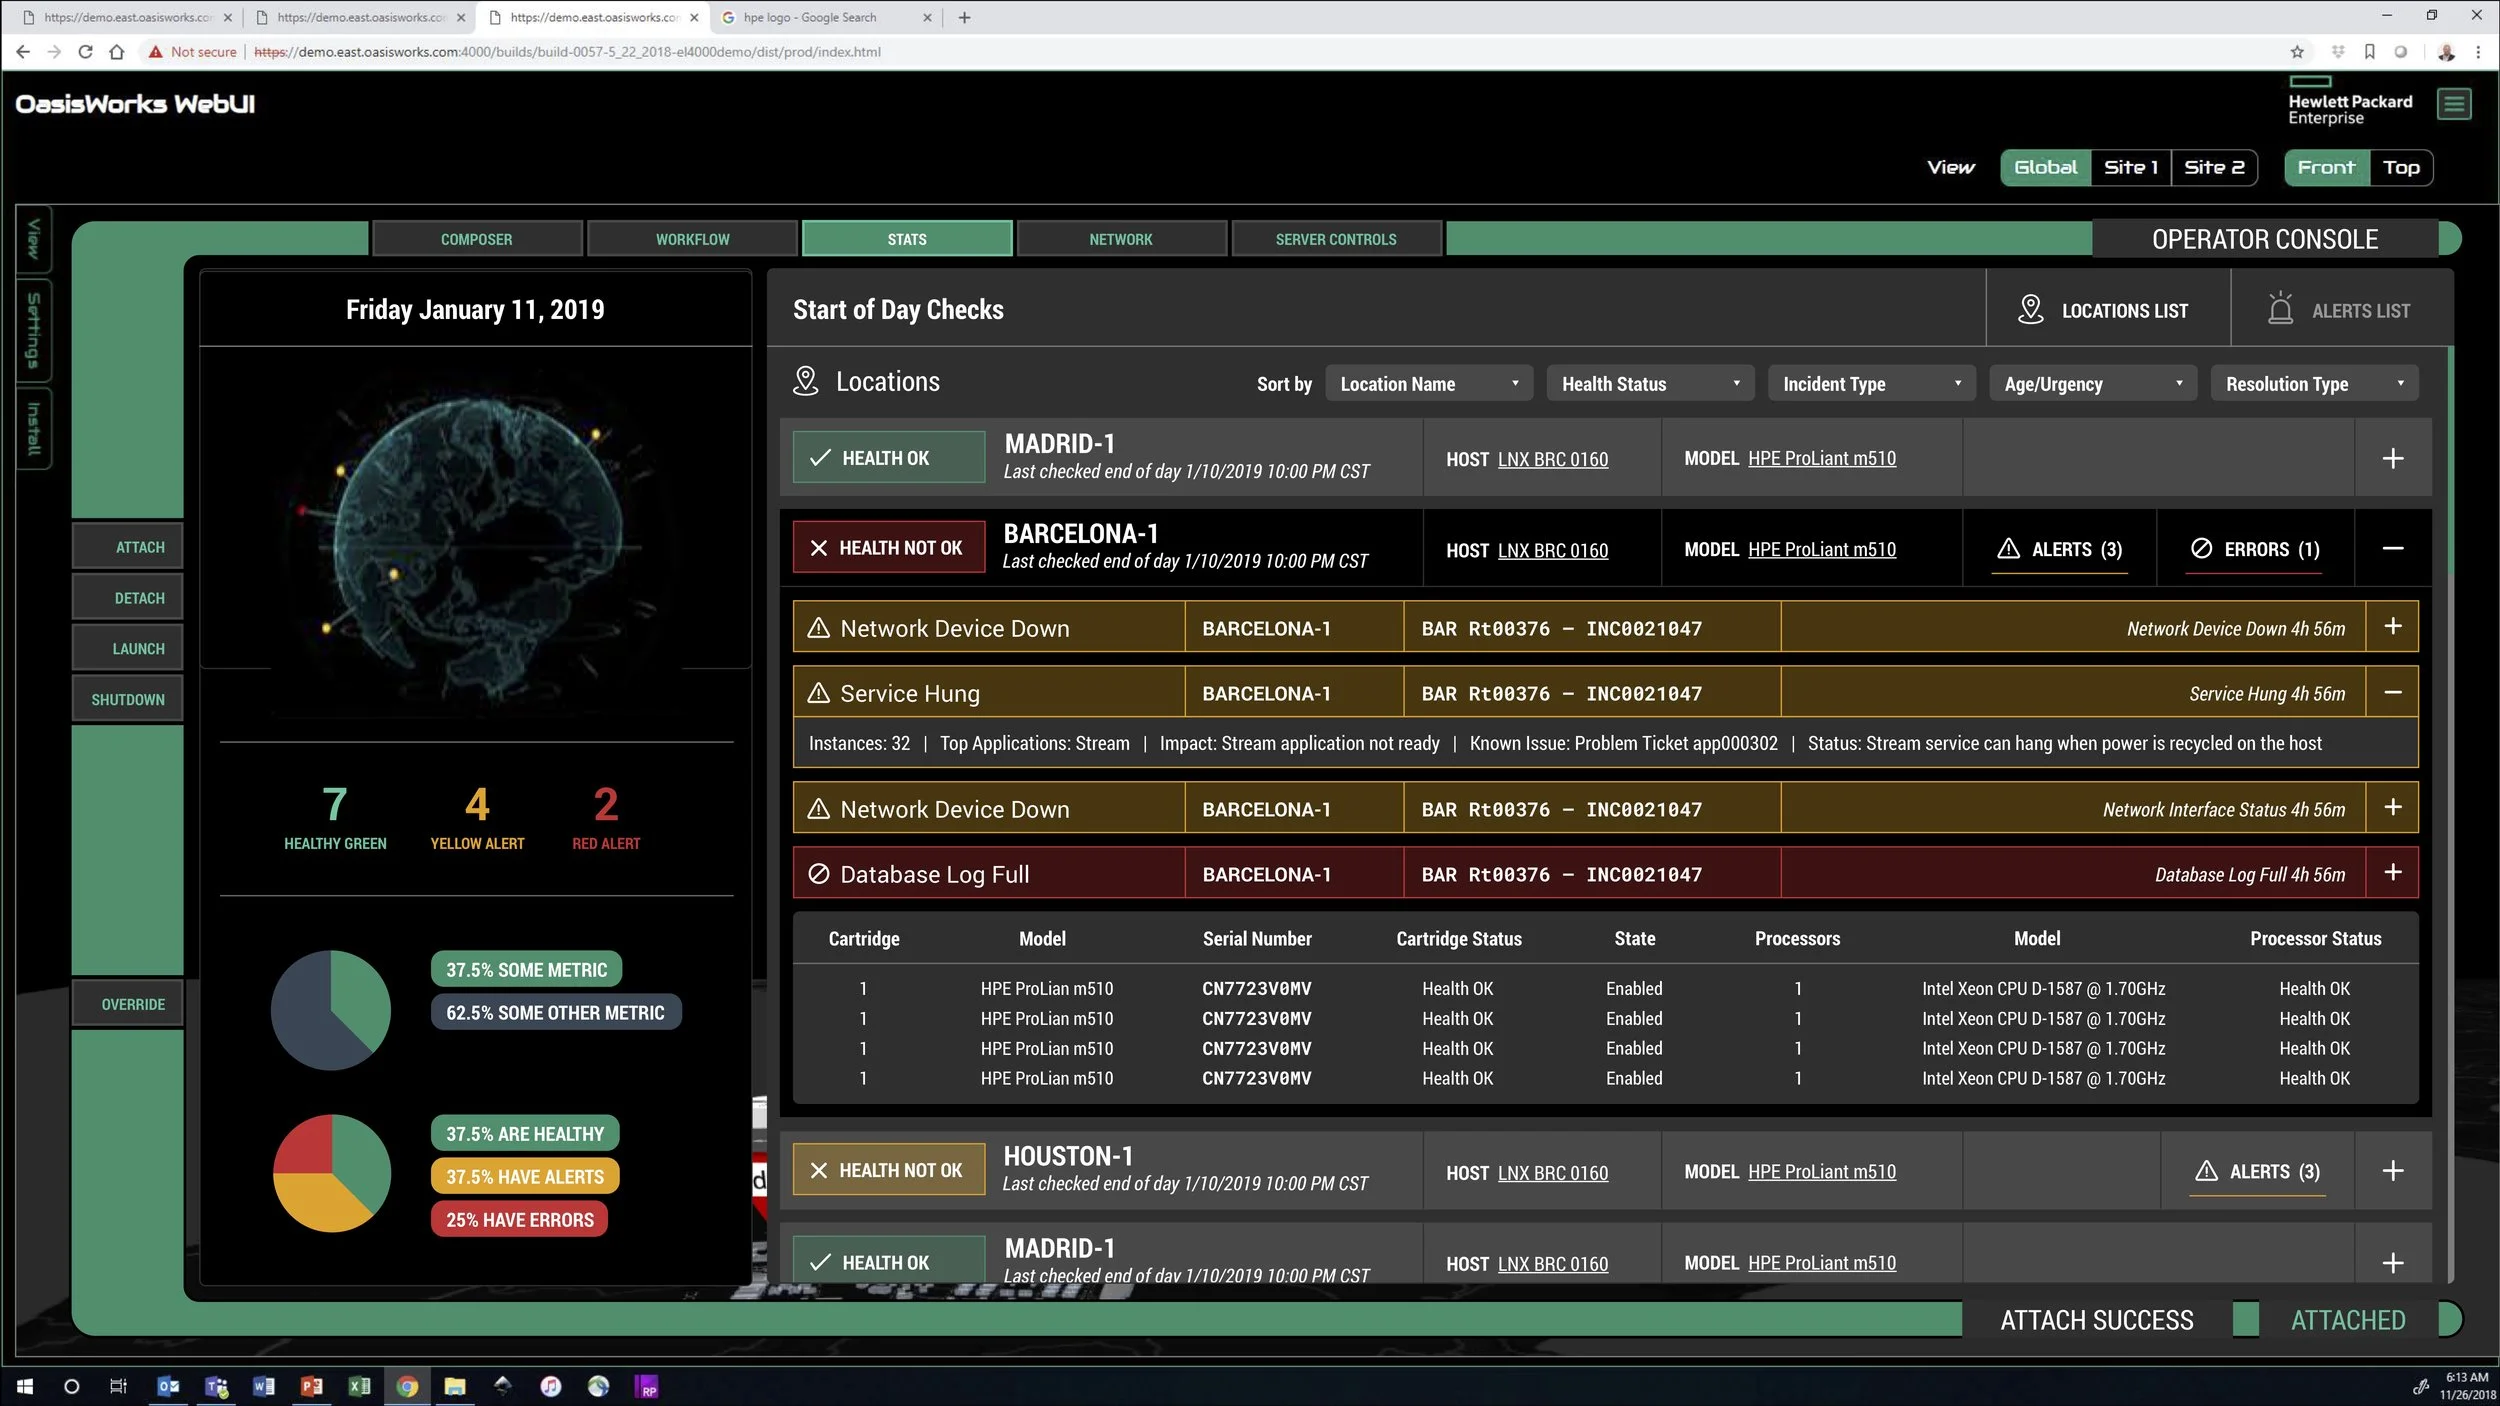This screenshot has width=2500, height=1406.
Task: Open the hamburger menu icon beside HPE logo
Action: 2453,104
